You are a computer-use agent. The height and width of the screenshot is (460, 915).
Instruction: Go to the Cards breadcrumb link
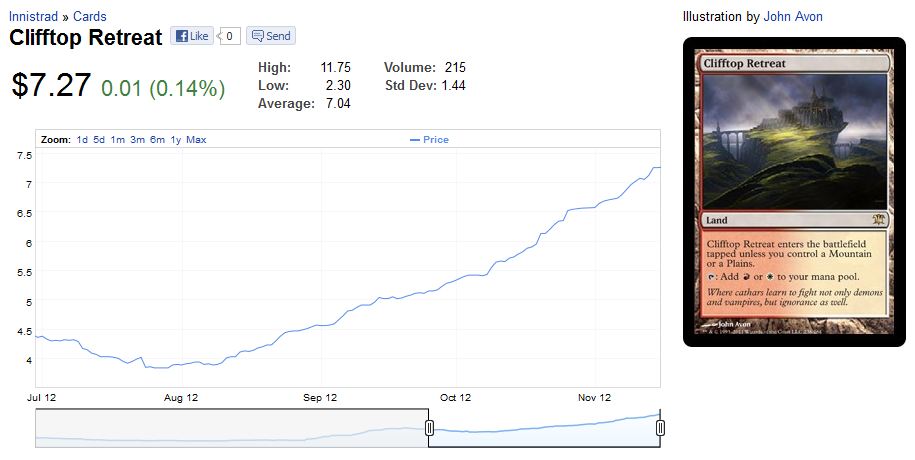[x=90, y=17]
